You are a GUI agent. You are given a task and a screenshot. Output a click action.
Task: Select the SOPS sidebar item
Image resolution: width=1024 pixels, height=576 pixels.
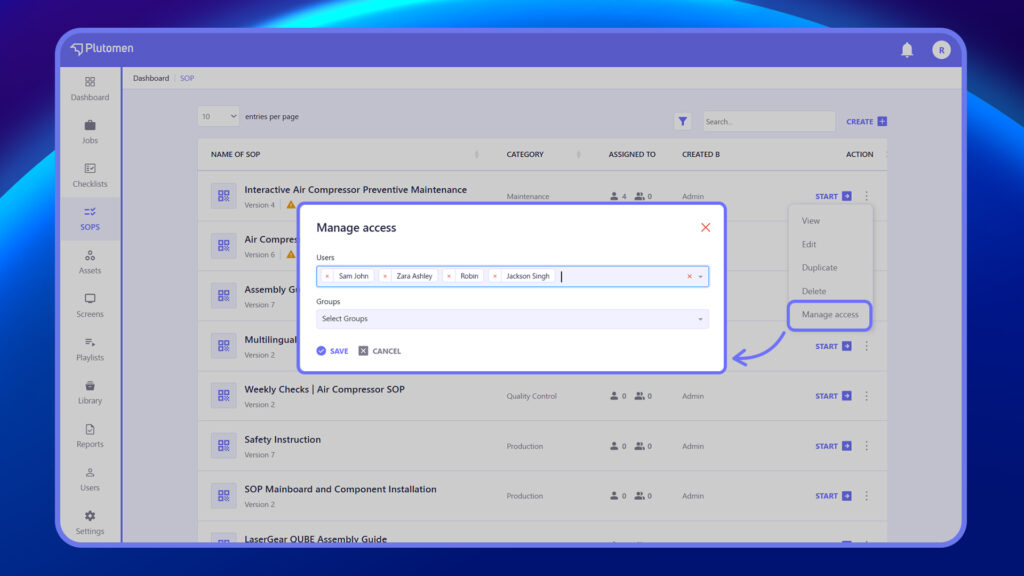(x=89, y=219)
